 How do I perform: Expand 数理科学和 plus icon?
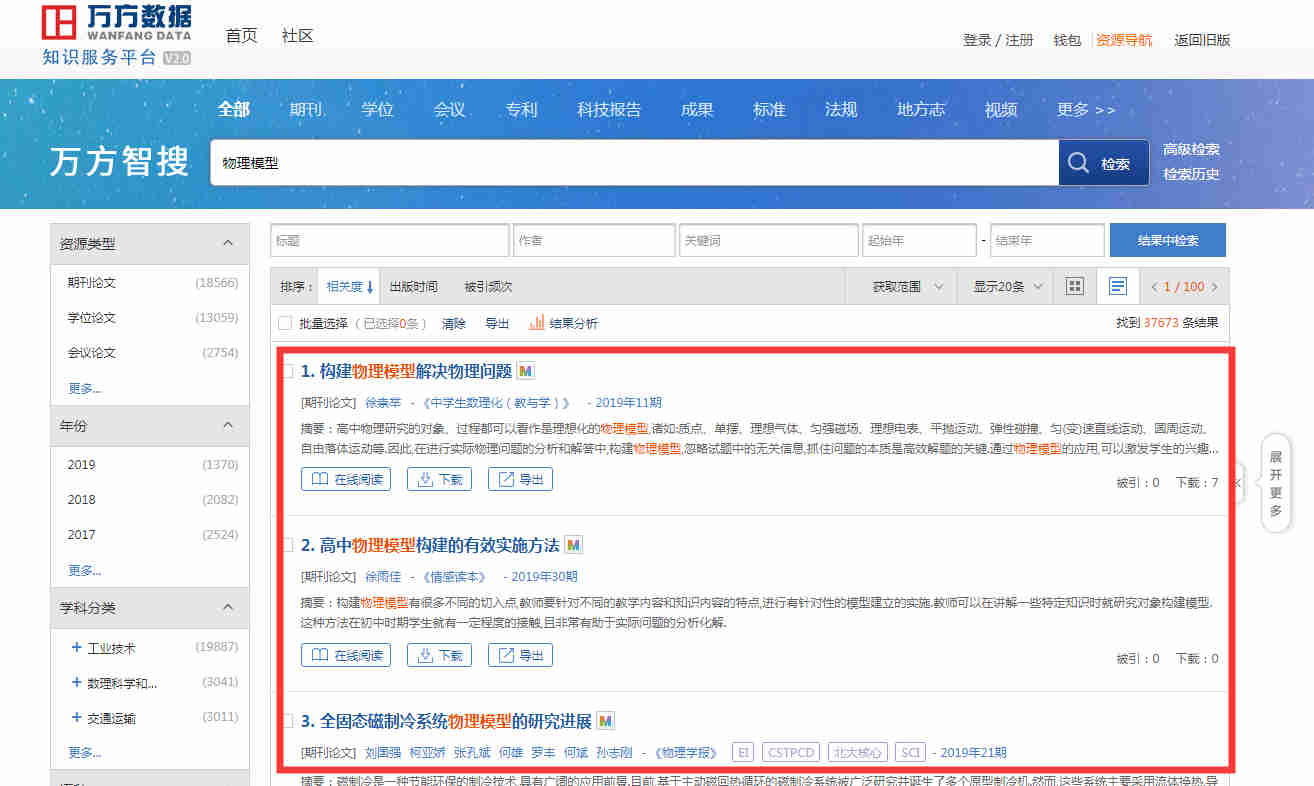click(x=76, y=683)
